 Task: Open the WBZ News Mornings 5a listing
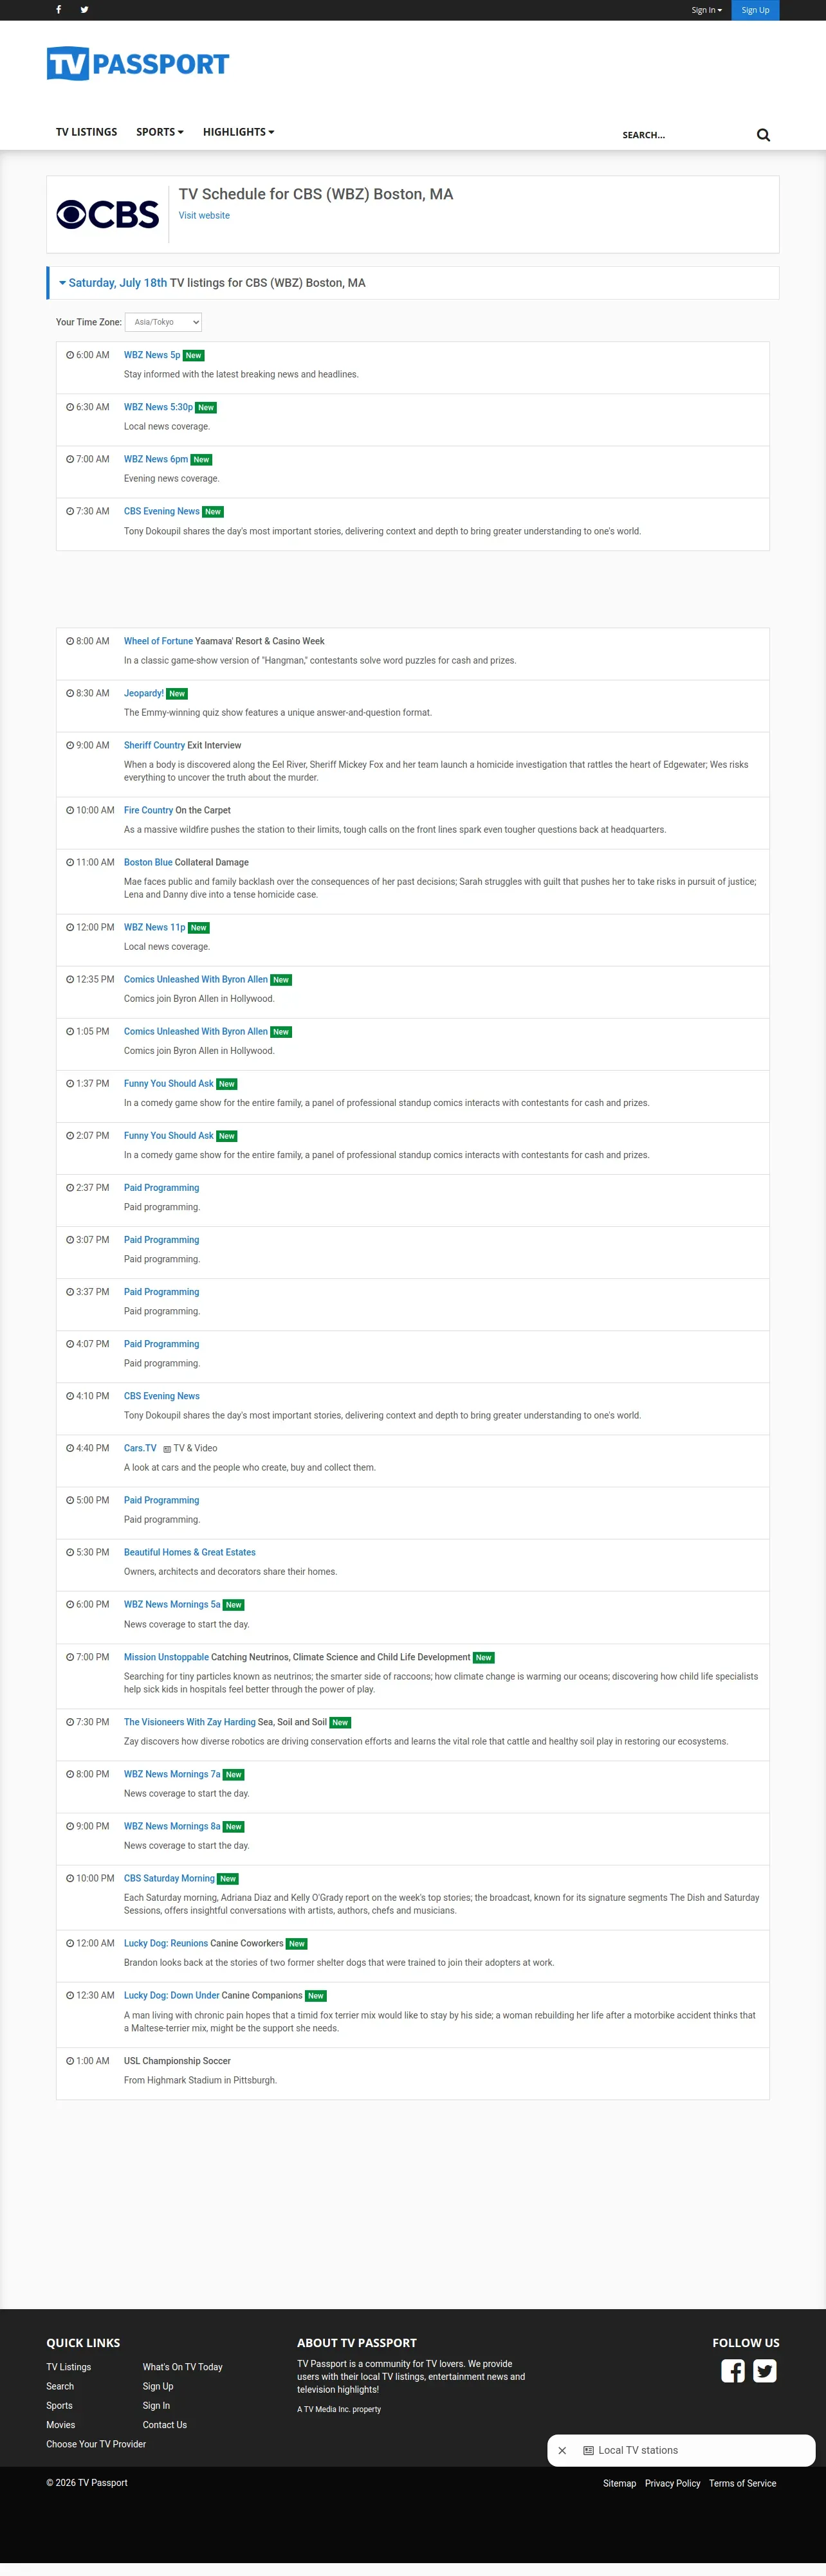coord(172,1604)
